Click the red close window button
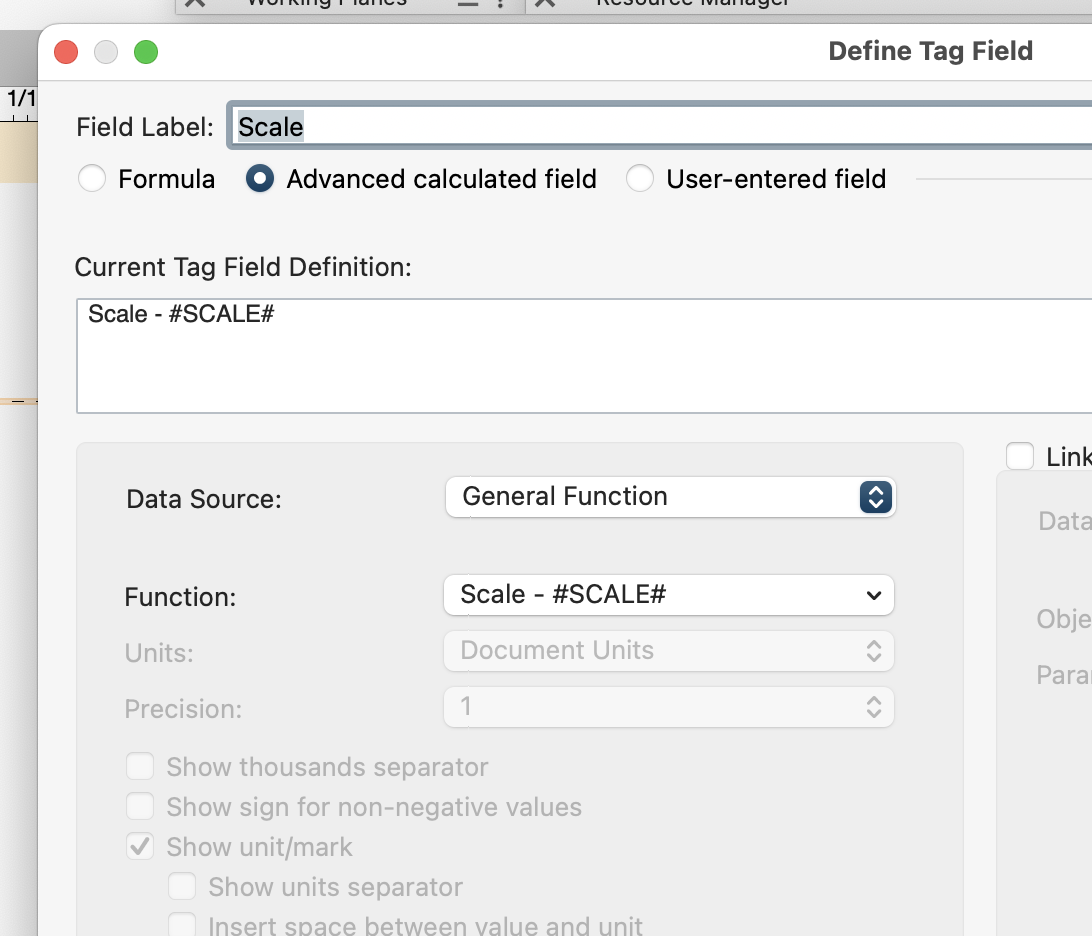 66,52
